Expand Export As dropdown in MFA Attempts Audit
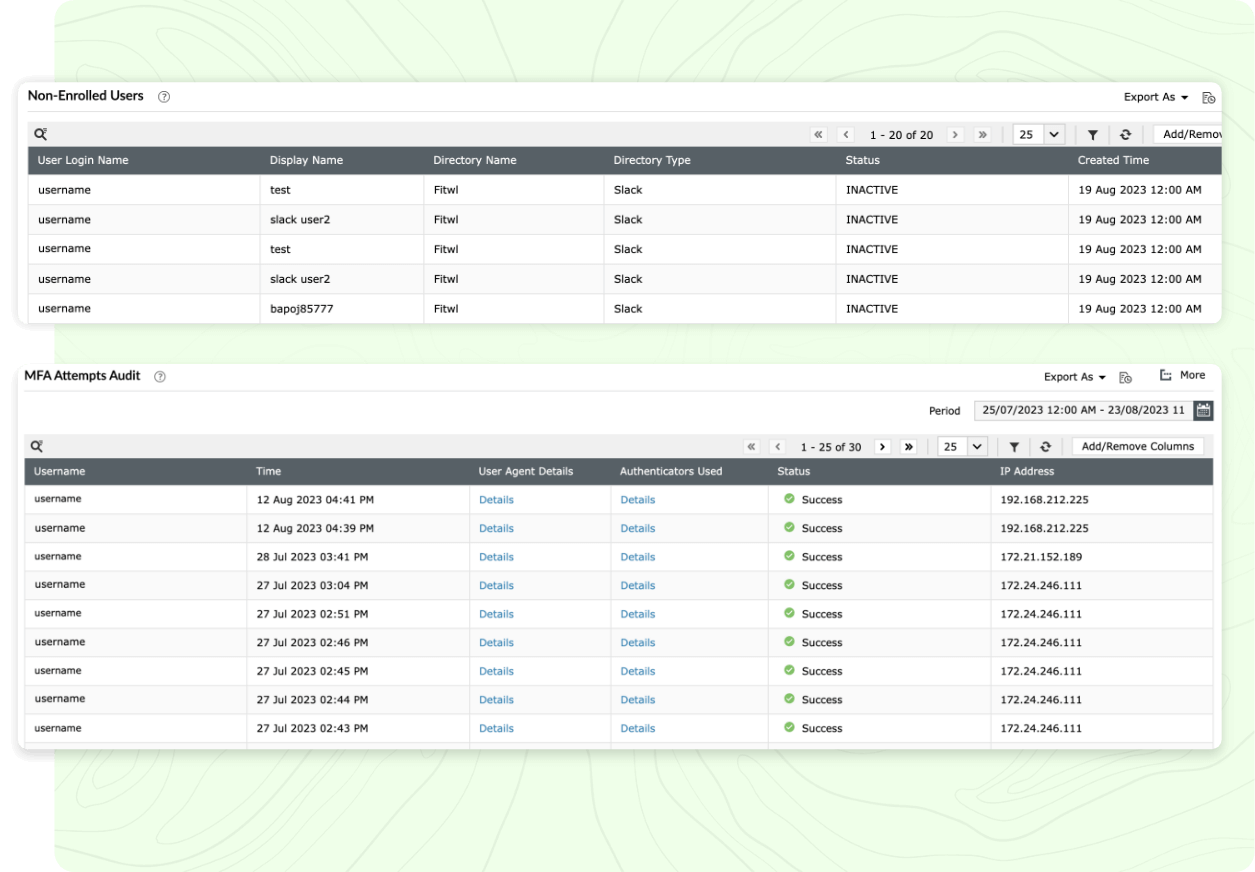 [x=1075, y=377]
